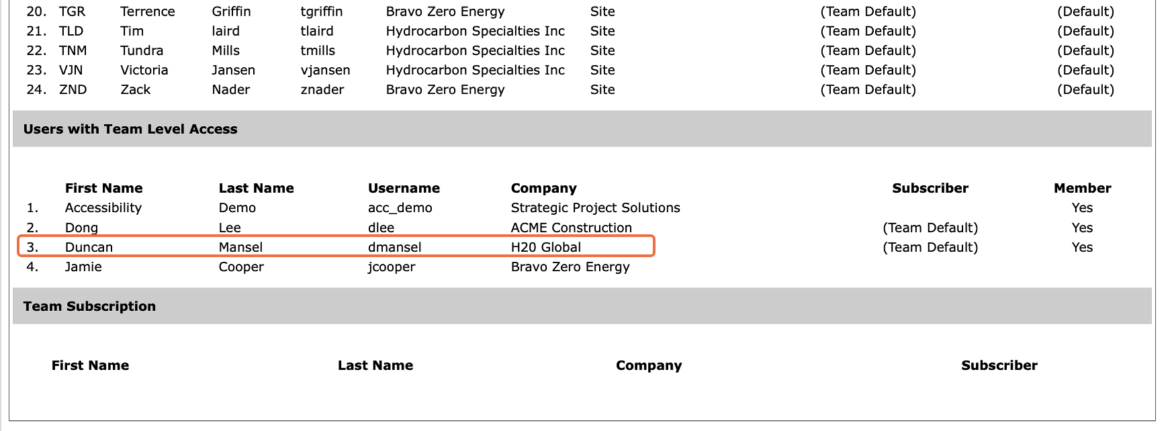Viewport: 1170px width, 431px height.
Task: Click username dmansel in team access list
Action: point(394,247)
